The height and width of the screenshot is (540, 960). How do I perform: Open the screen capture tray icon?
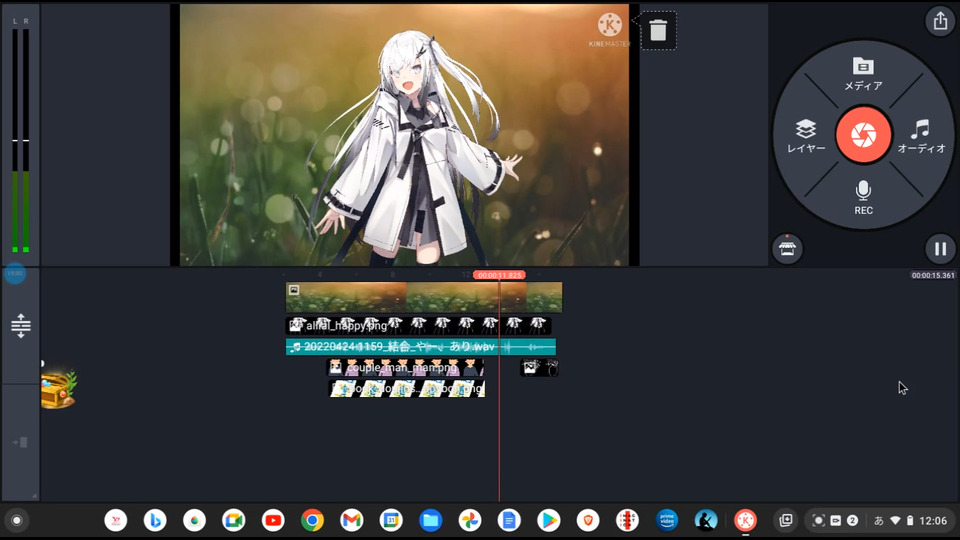coord(818,520)
